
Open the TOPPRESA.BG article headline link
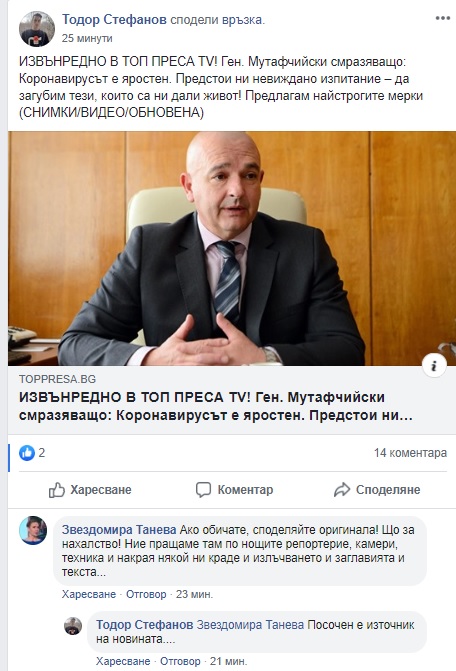(216, 406)
